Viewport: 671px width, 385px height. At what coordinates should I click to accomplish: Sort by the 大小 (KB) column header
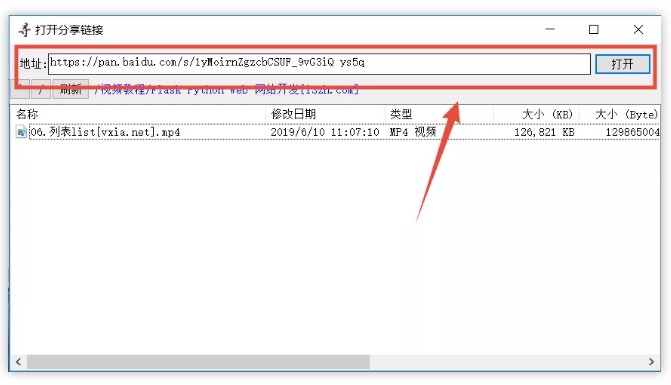pyautogui.click(x=547, y=114)
